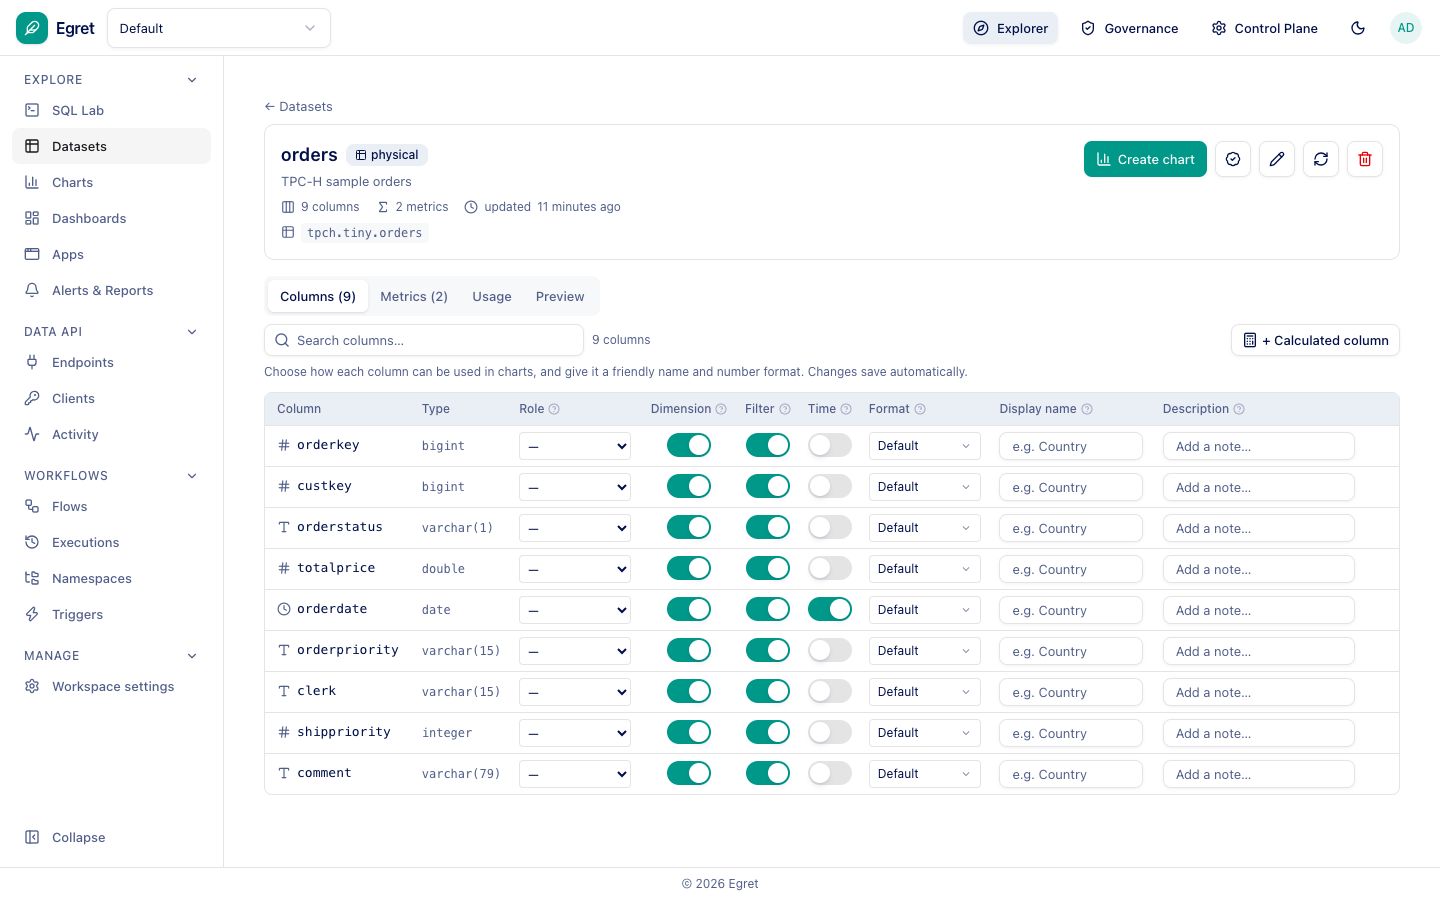Switch to the Preview tab

click(x=560, y=296)
